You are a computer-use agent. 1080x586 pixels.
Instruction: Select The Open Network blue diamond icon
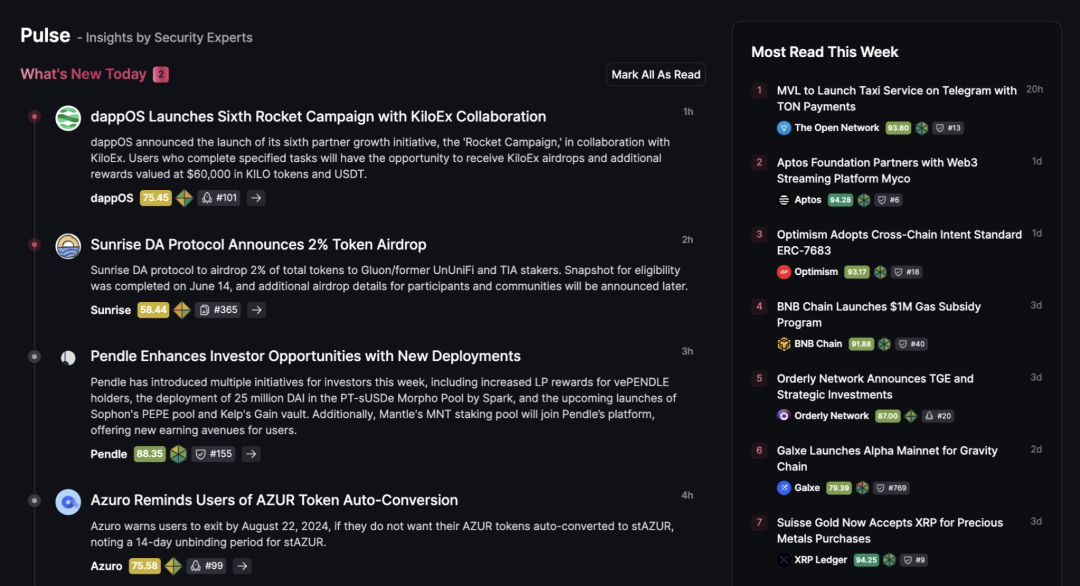pyautogui.click(x=783, y=127)
